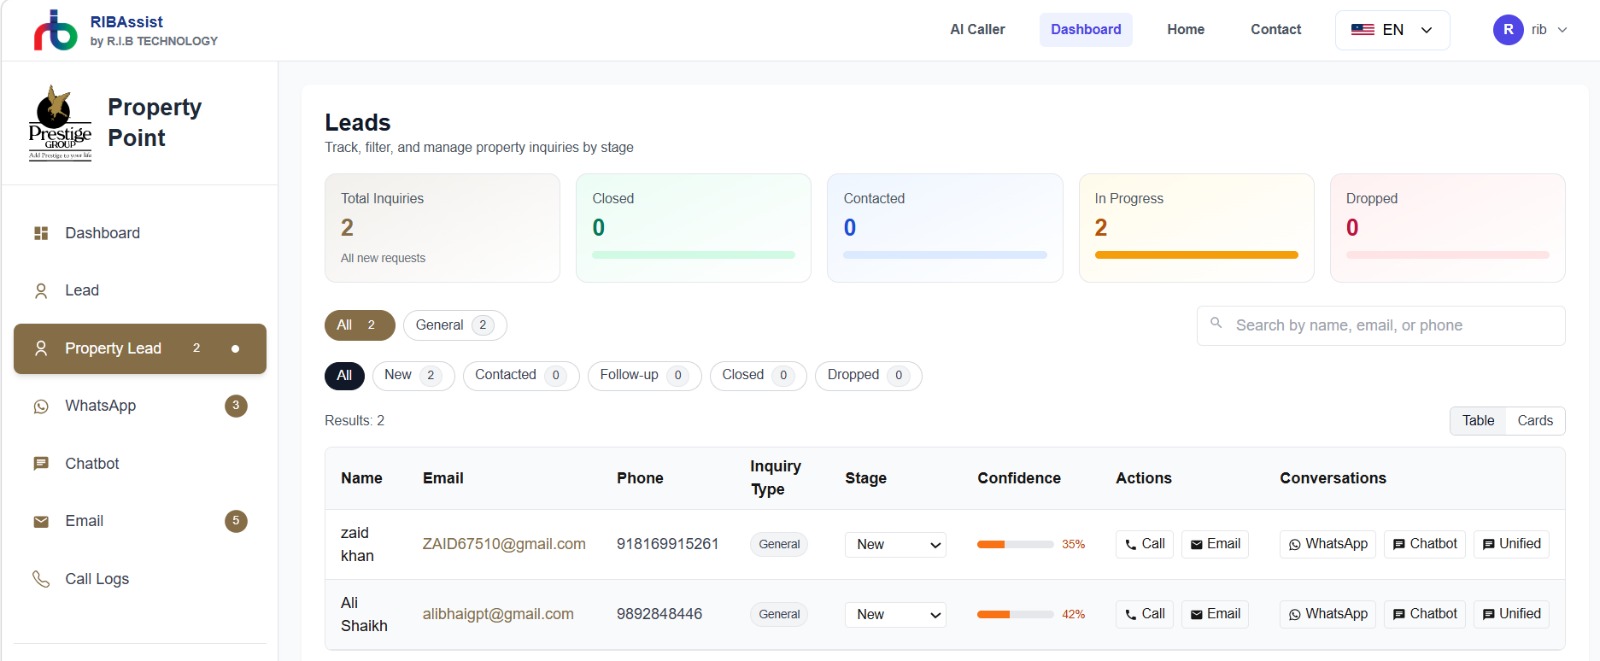Click the Contacted summary card
This screenshot has height=661, width=1600.
pos(945,228)
